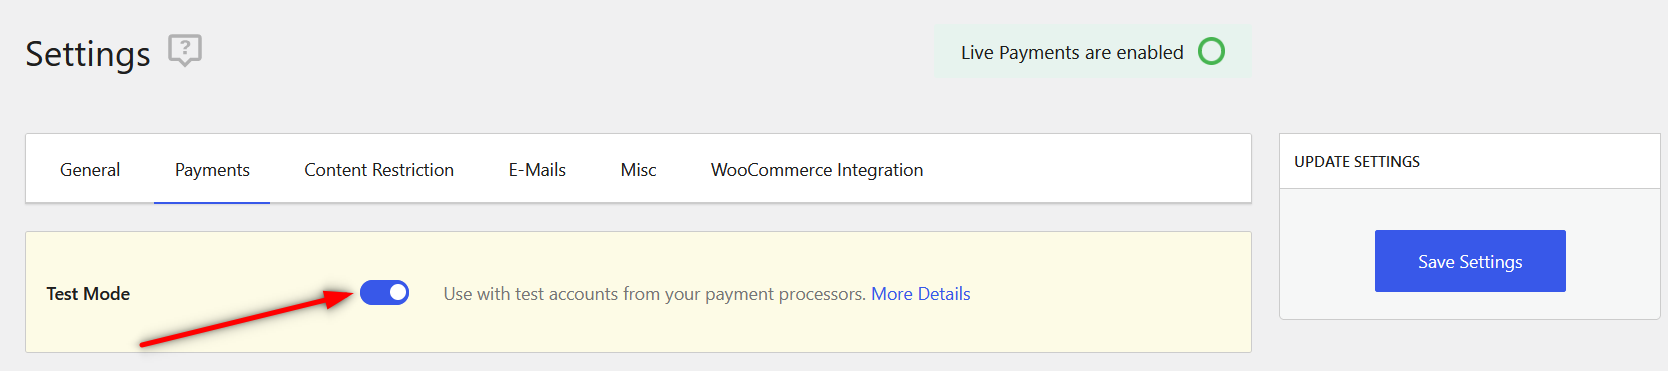Click the Live Payments are enabled badge text
The image size is (1668, 371).
coord(1072,52)
